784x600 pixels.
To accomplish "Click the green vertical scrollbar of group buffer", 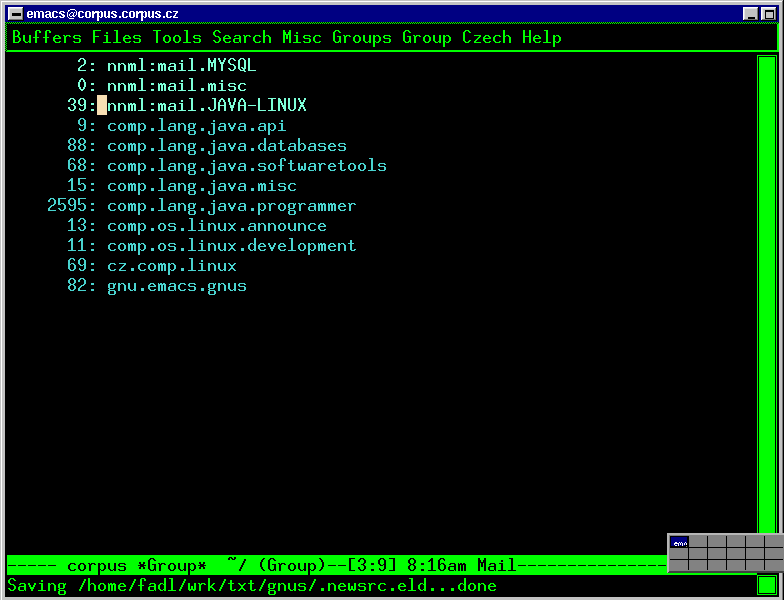I will coord(767,300).
